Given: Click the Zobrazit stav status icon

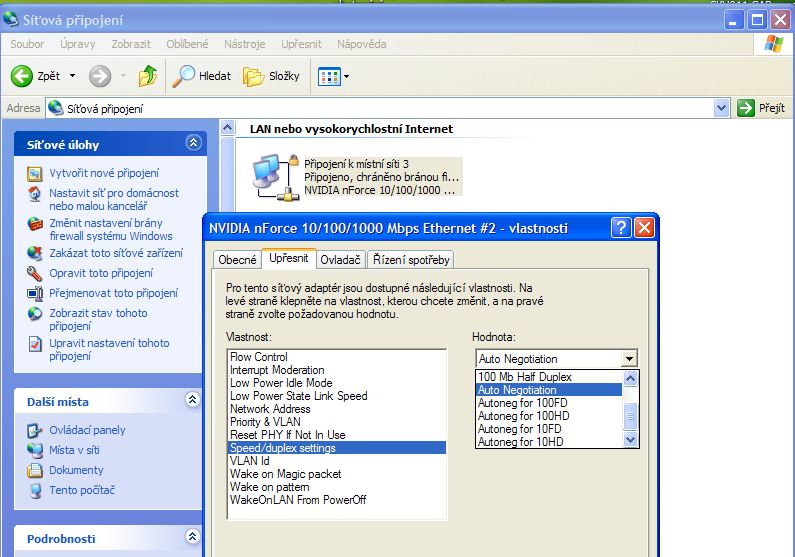Looking at the screenshot, I should pos(34,314).
